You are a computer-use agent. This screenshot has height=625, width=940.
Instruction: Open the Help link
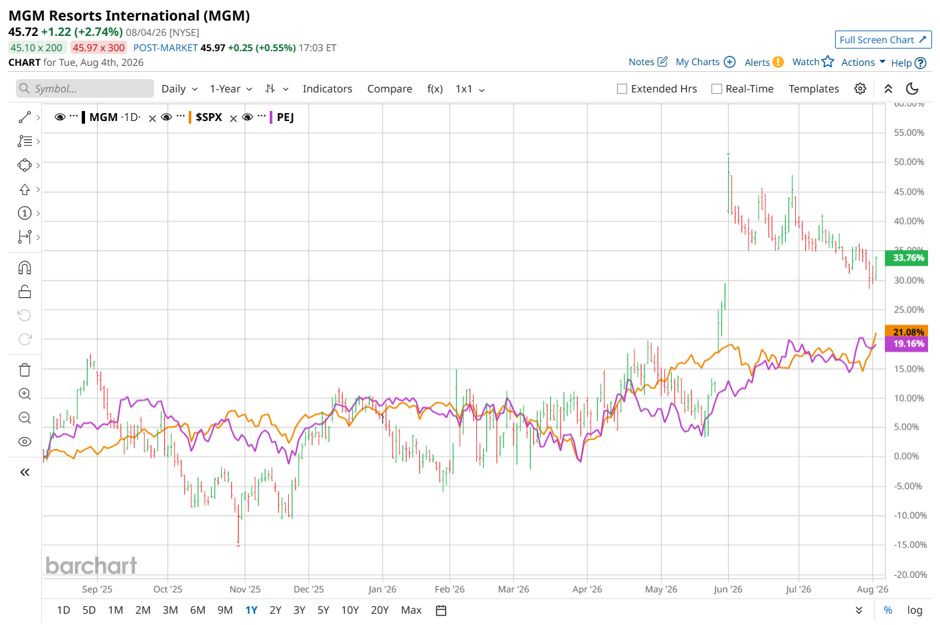pos(909,62)
